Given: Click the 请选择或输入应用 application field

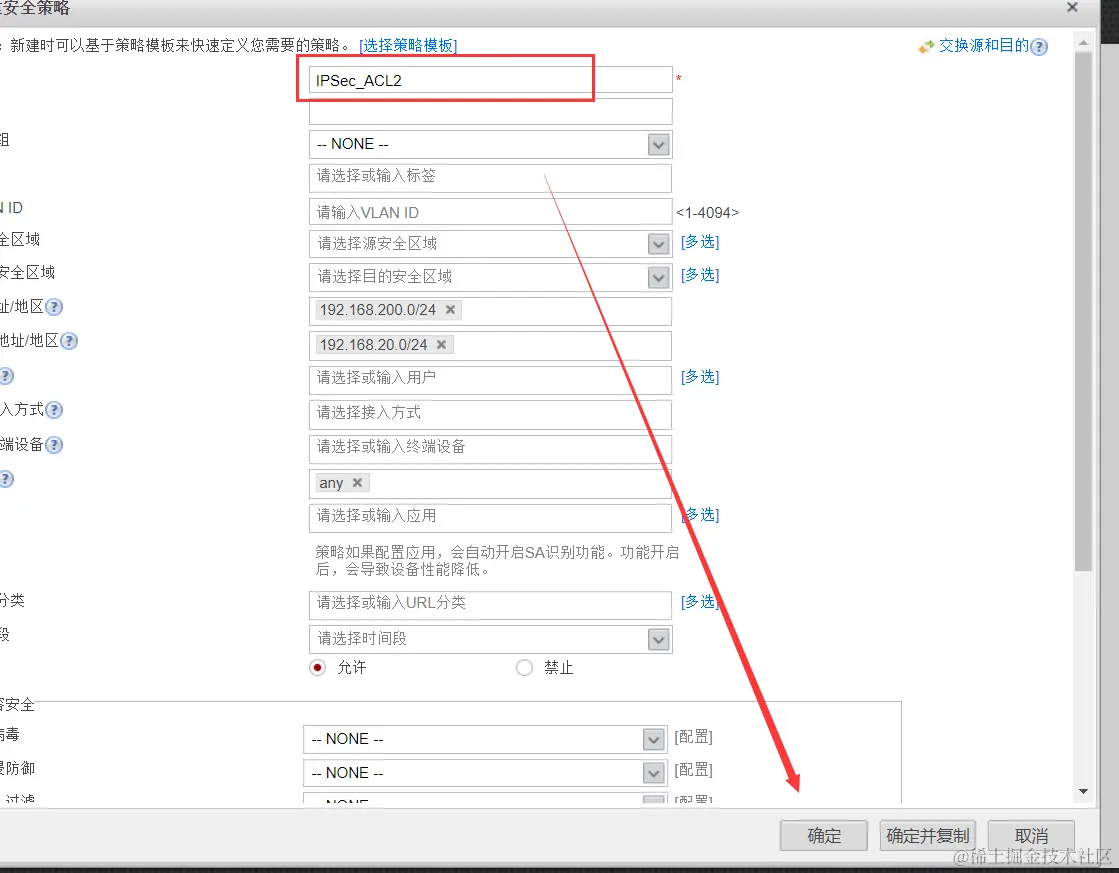Looking at the screenshot, I should (x=491, y=518).
